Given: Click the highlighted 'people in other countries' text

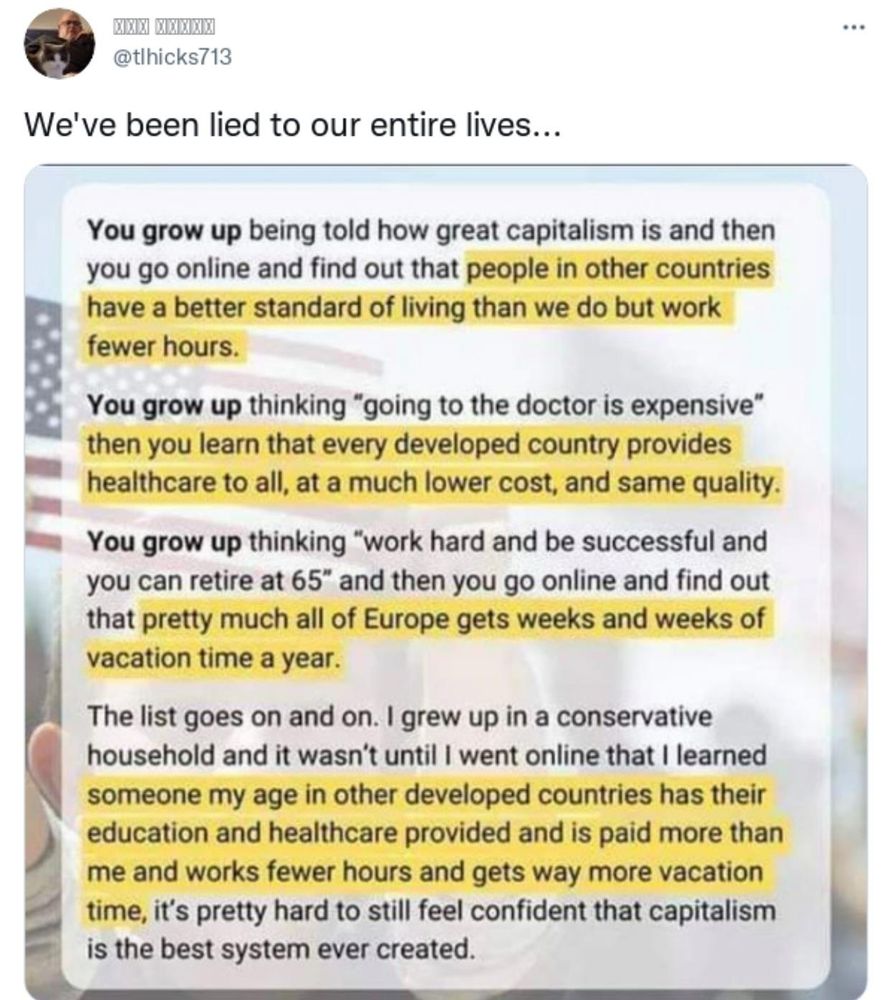Looking at the screenshot, I should [619, 269].
